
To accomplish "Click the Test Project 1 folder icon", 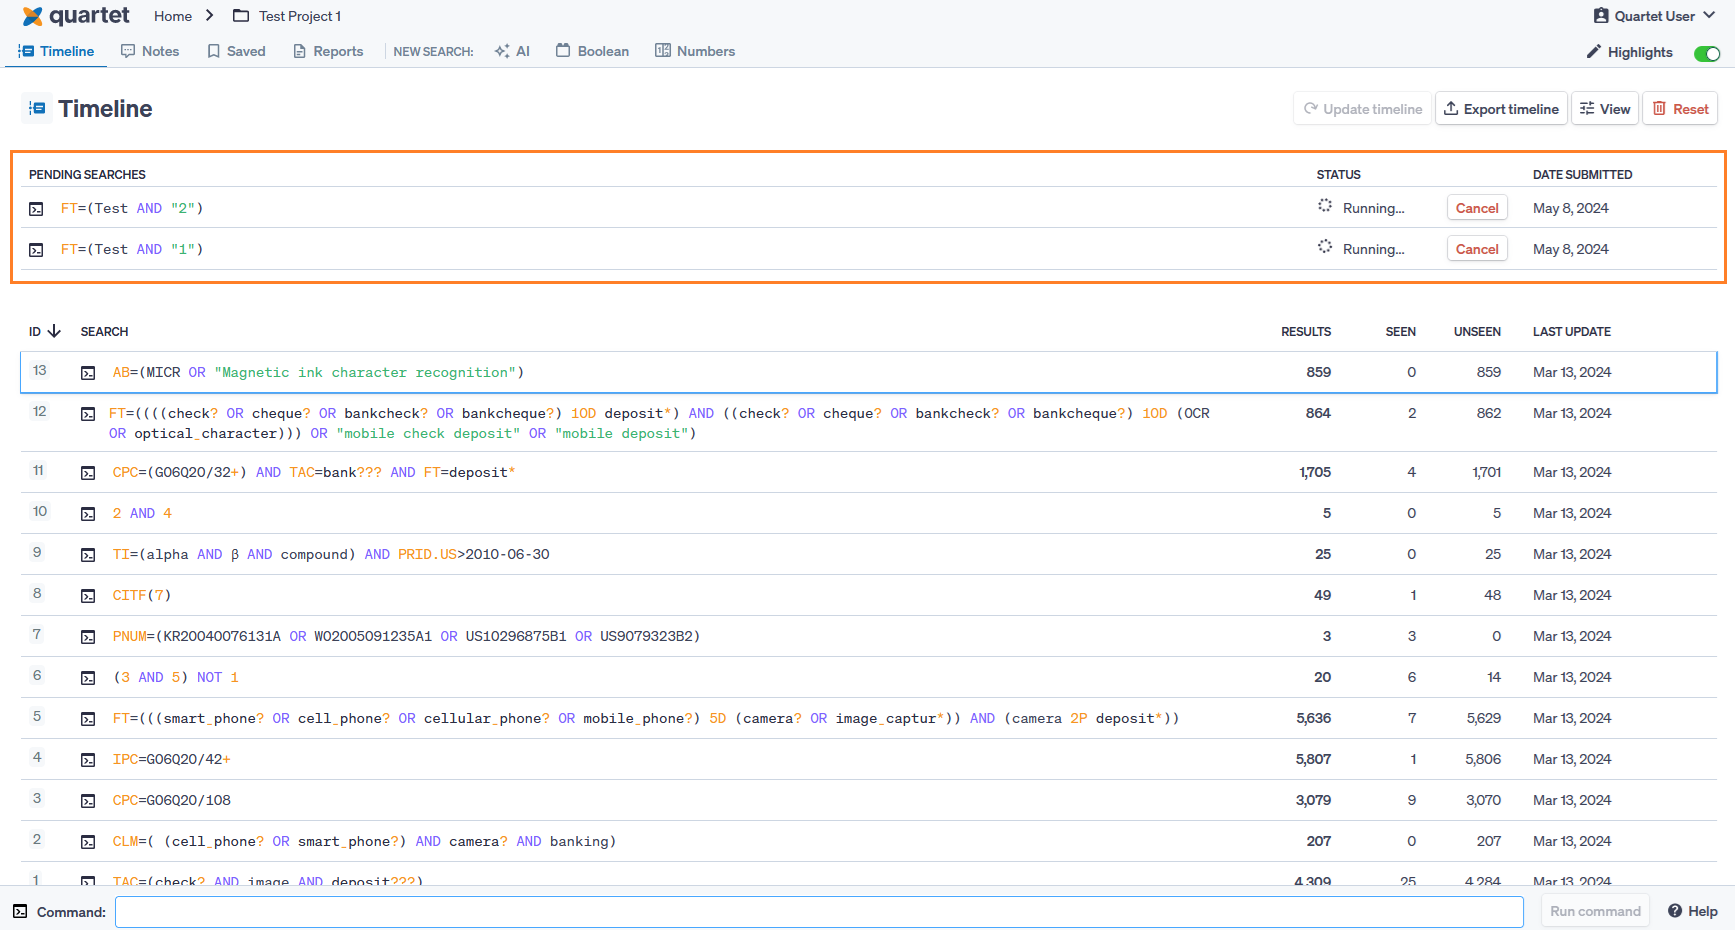I will point(241,16).
